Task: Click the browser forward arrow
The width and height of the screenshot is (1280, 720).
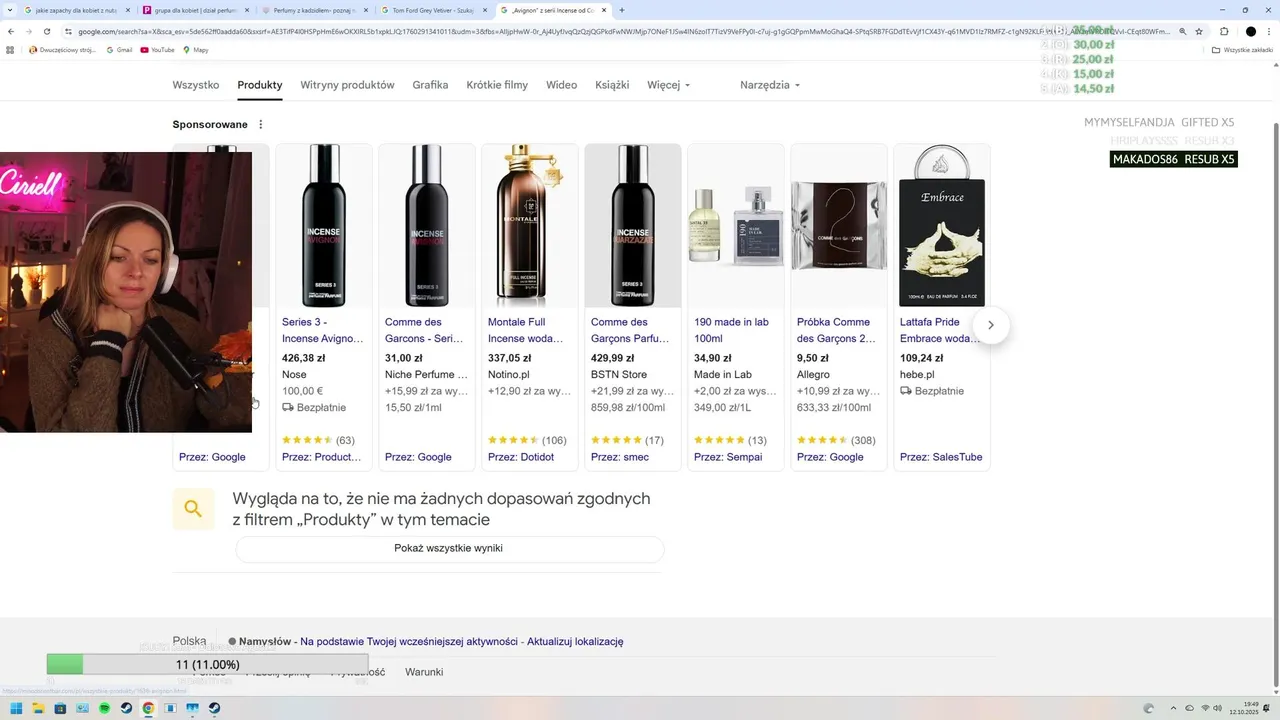Action: click(29, 31)
